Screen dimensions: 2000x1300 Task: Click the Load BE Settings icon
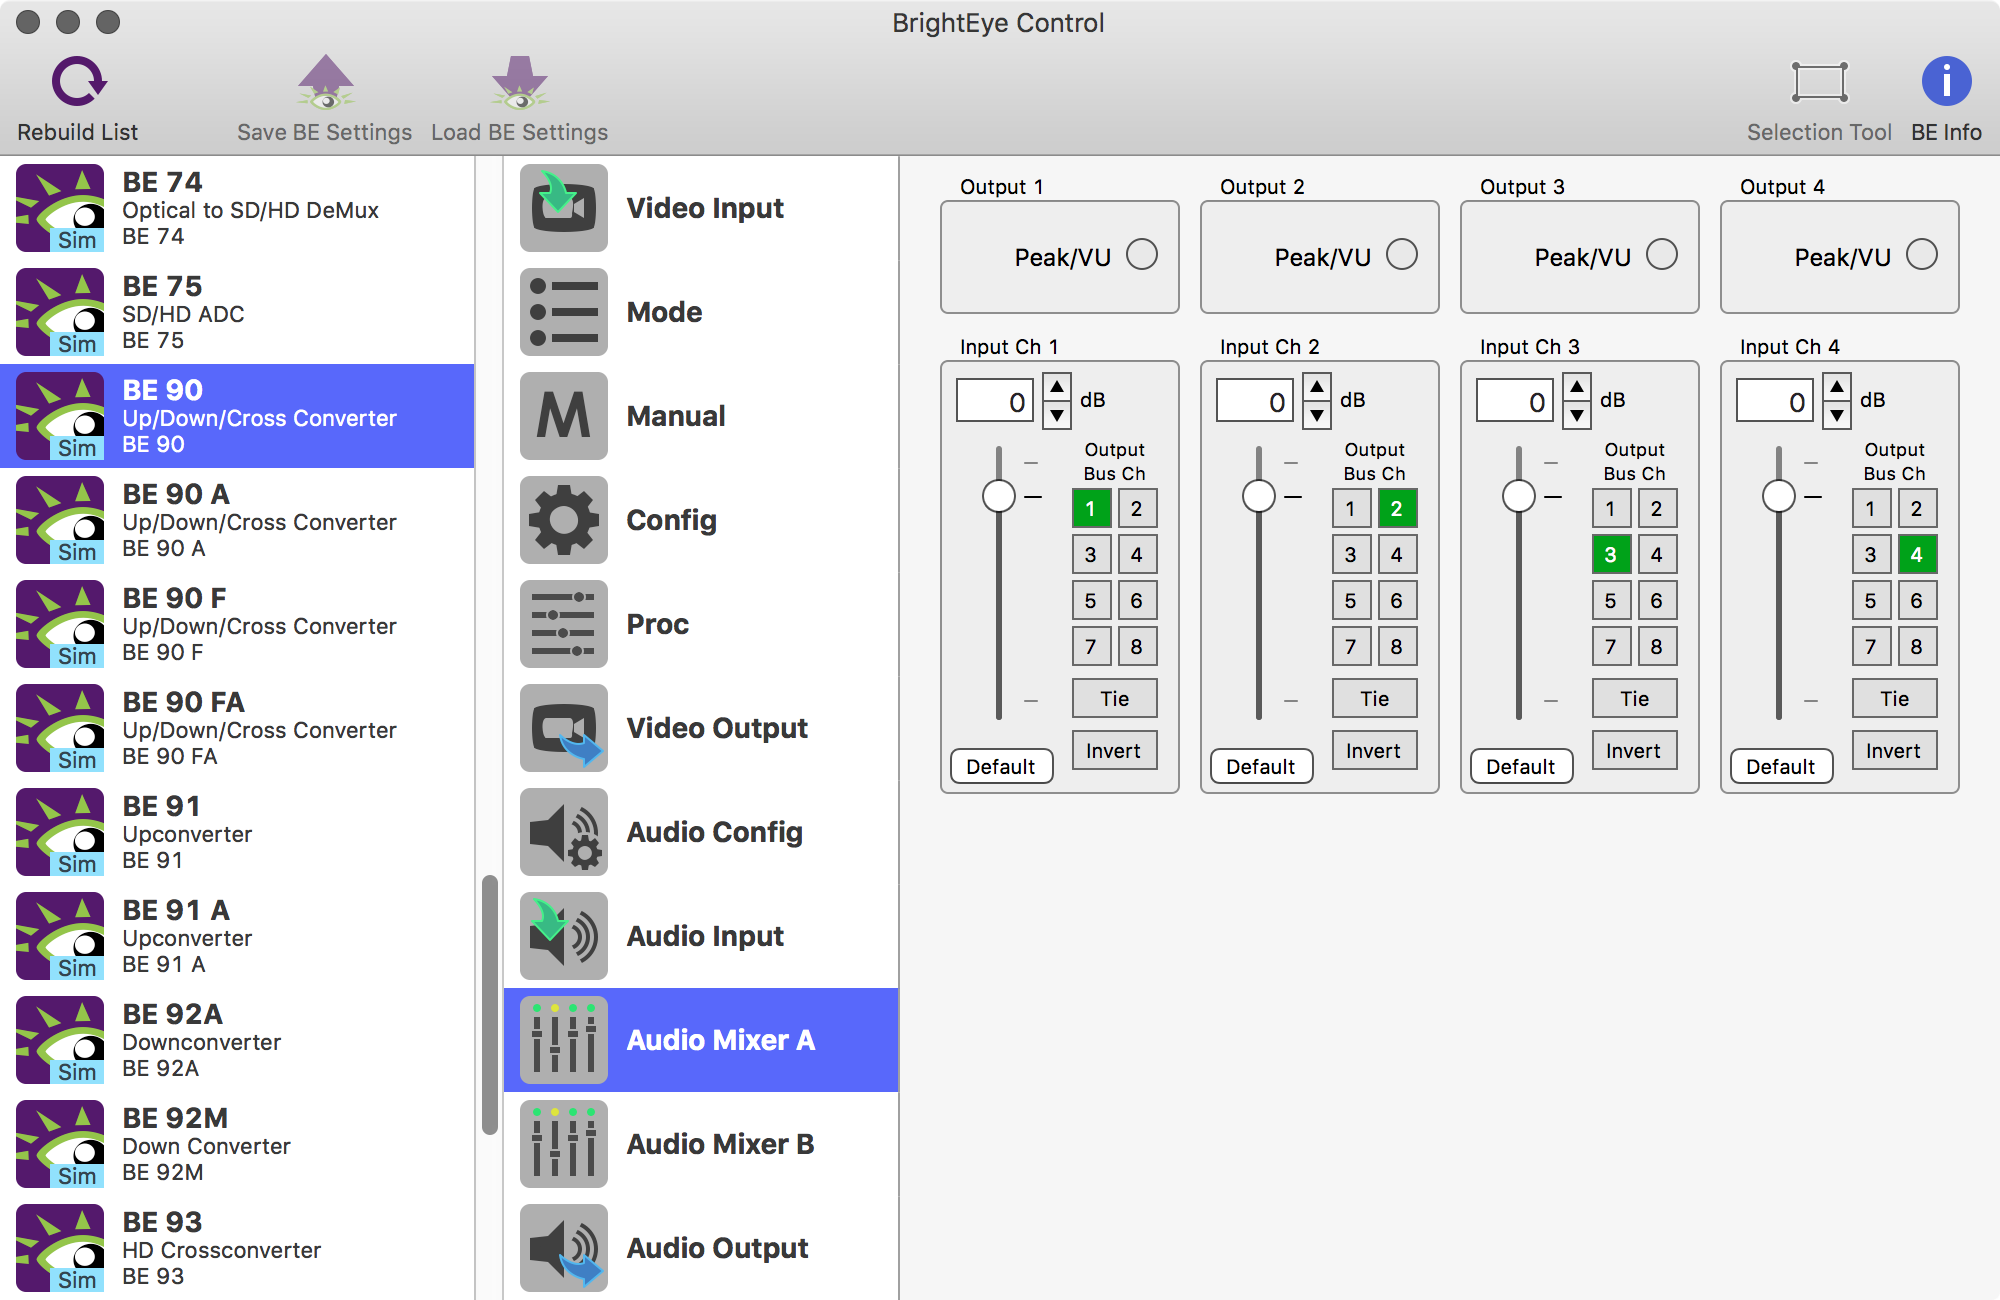[x=519, y=82]
